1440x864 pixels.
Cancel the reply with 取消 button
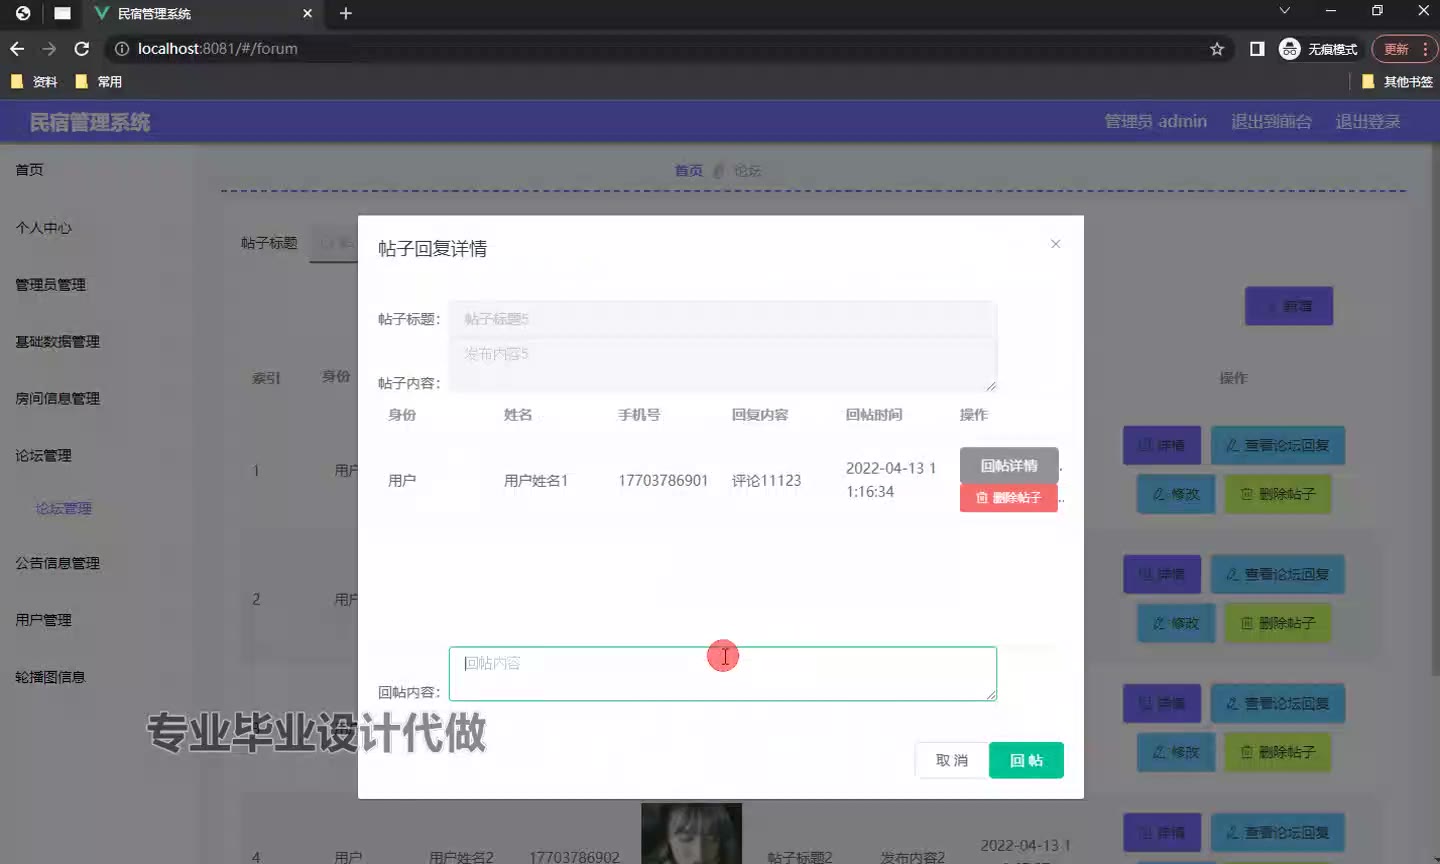click(x=951, y=760)
